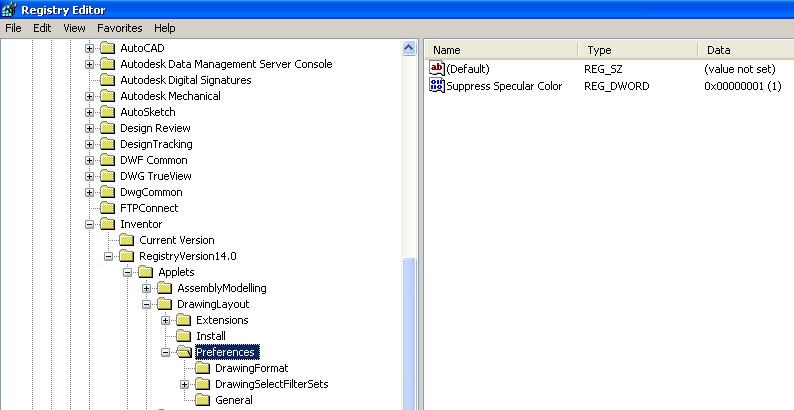Screen dimensions: 794x410
Task: Select Autodesk Digital Signatures folder icon
Action: tap(107, 80)
